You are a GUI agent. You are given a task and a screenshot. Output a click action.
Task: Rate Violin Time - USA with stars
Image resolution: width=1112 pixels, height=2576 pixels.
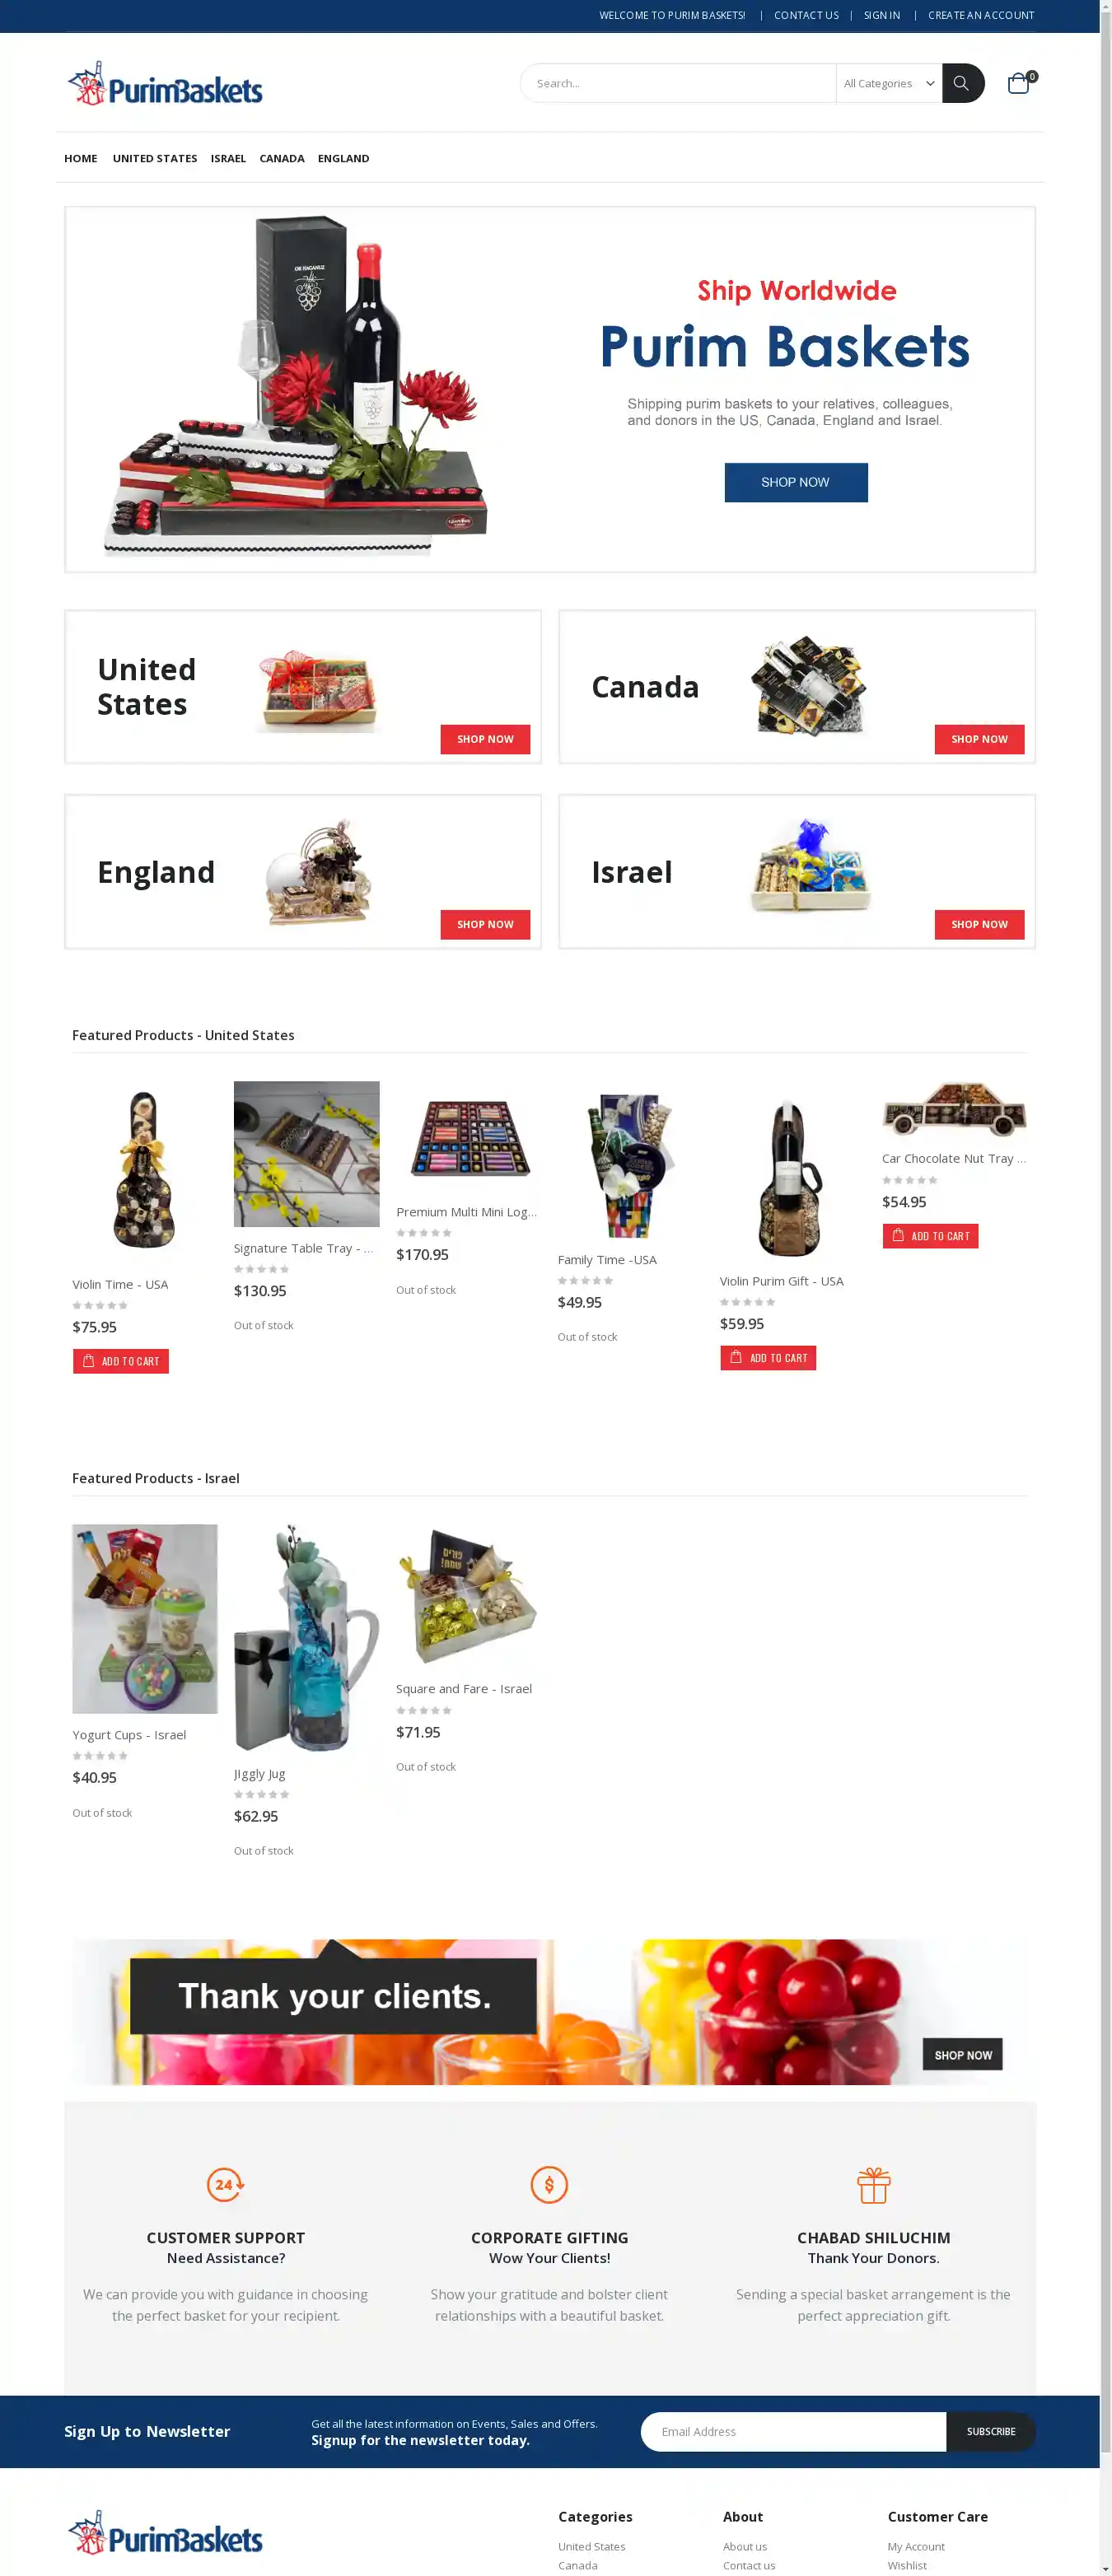tap(100, 1305)
